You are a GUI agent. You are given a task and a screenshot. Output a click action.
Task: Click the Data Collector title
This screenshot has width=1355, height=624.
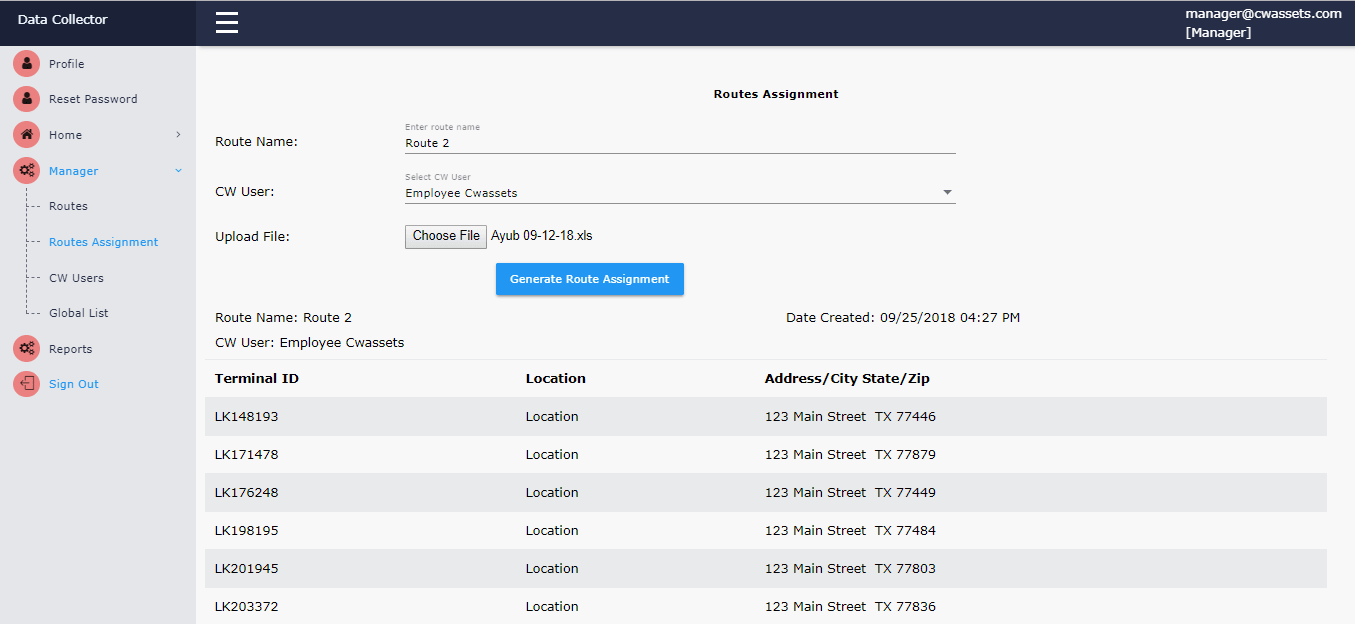(63, 20)
